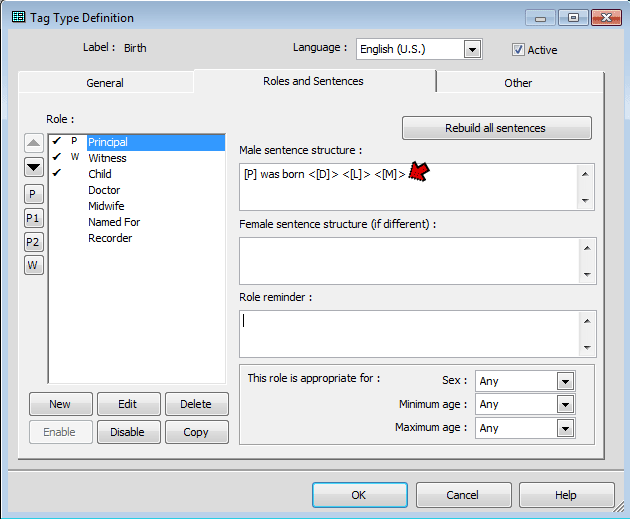Toggle the Active checkbox

pyautogui.click(x=518, y=49)
